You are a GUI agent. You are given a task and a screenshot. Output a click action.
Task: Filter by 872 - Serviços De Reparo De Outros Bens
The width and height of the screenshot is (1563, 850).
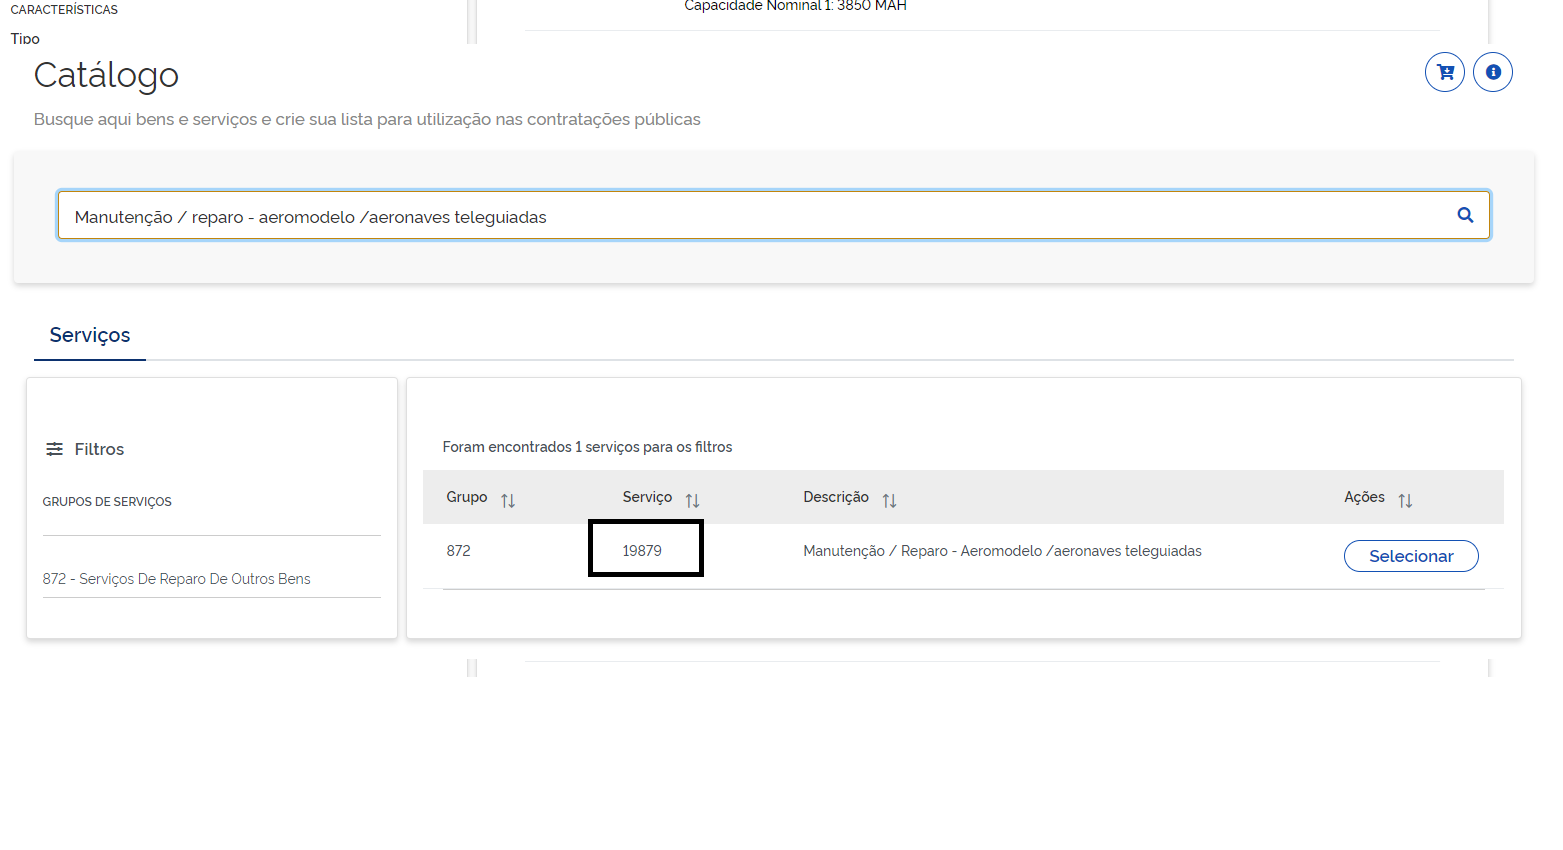coord(176,579)
